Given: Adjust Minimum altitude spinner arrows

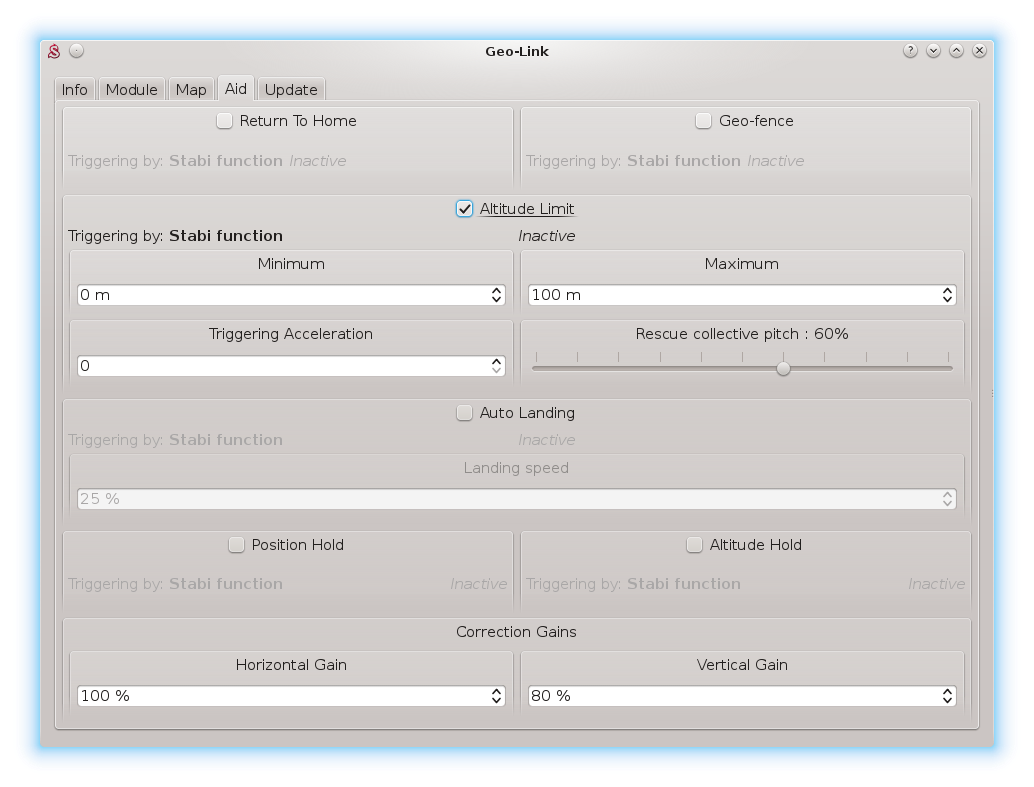Looking at the screenshot, I should pyautogui.click(x=496, y=295).
